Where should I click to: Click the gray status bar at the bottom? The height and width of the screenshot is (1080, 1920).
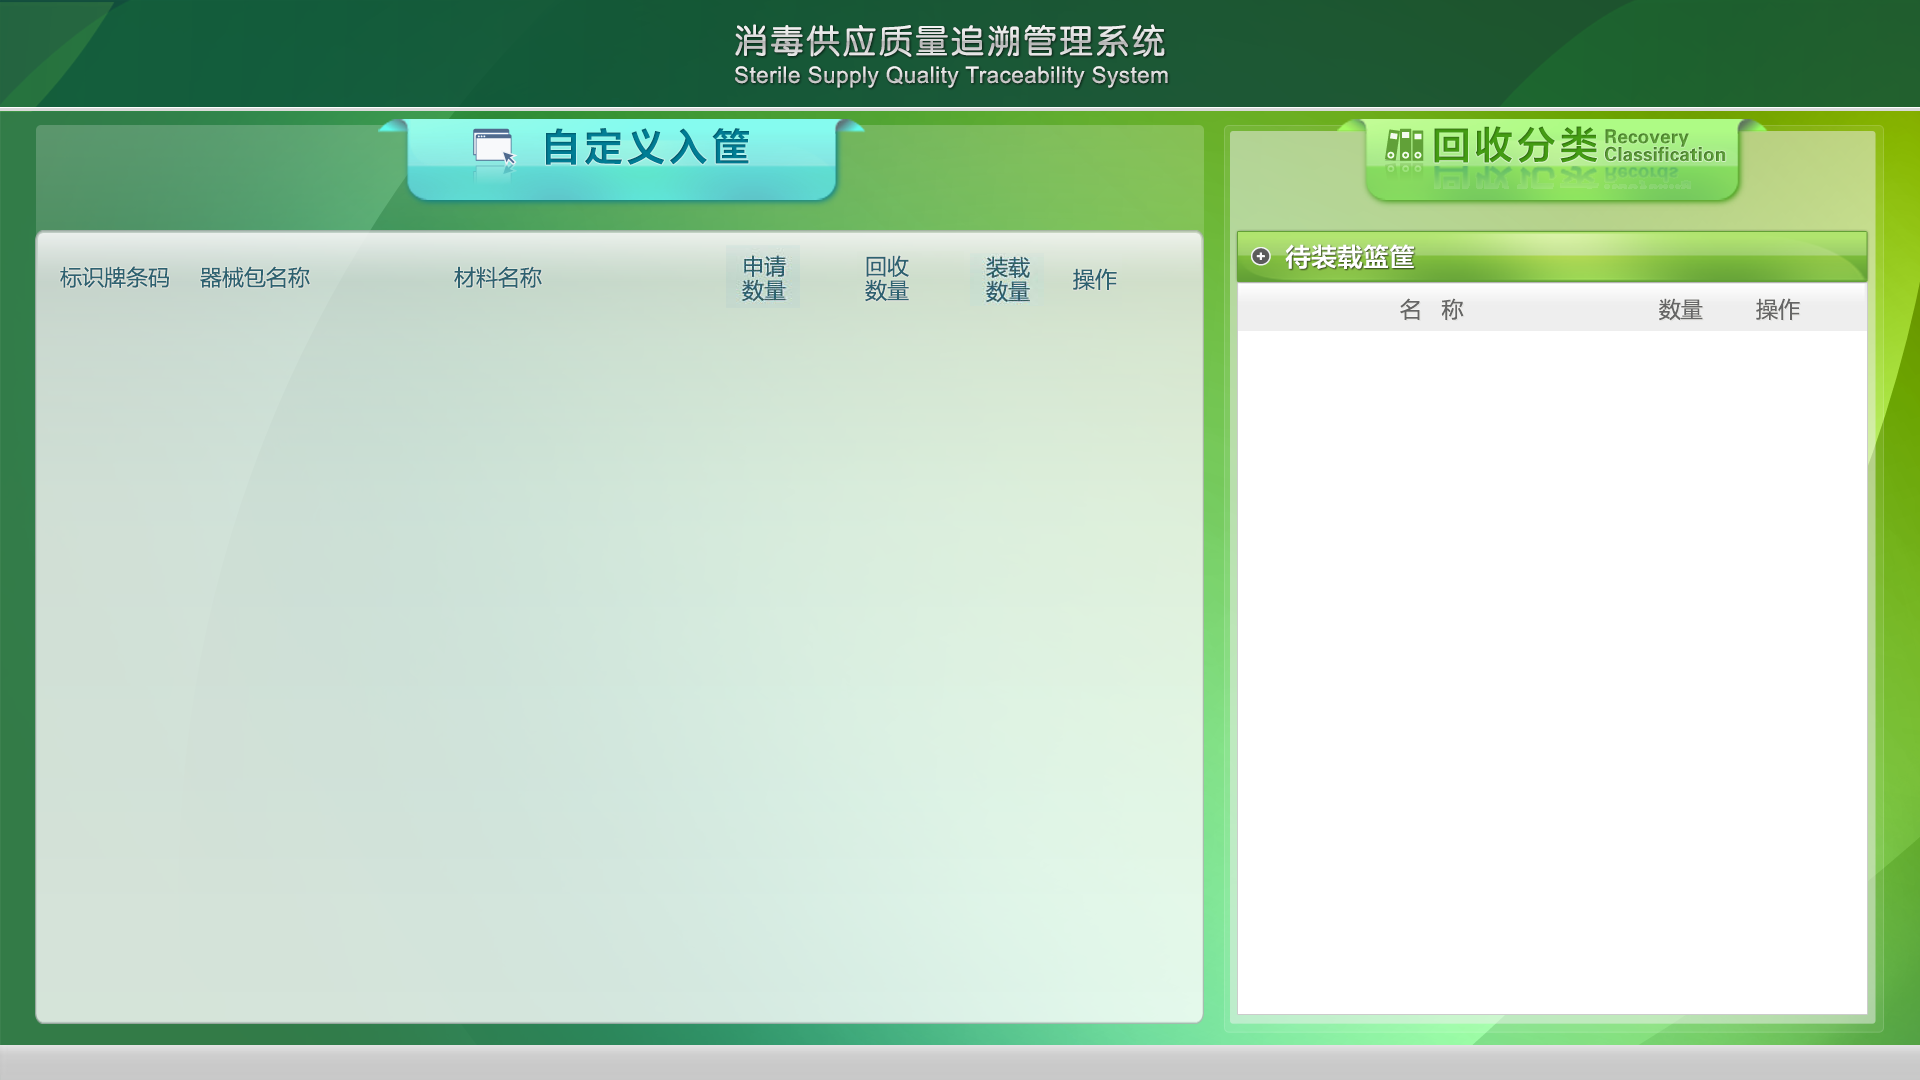click(960, 1062)
